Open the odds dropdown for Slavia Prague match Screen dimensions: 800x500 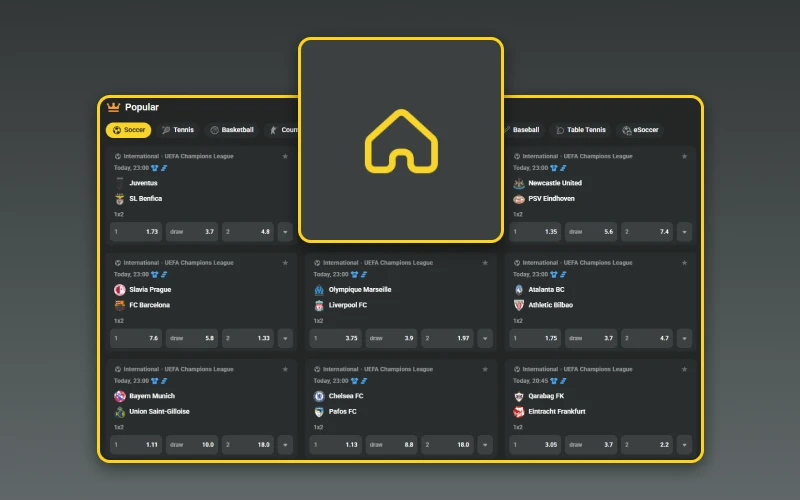[x=285, y=338]
